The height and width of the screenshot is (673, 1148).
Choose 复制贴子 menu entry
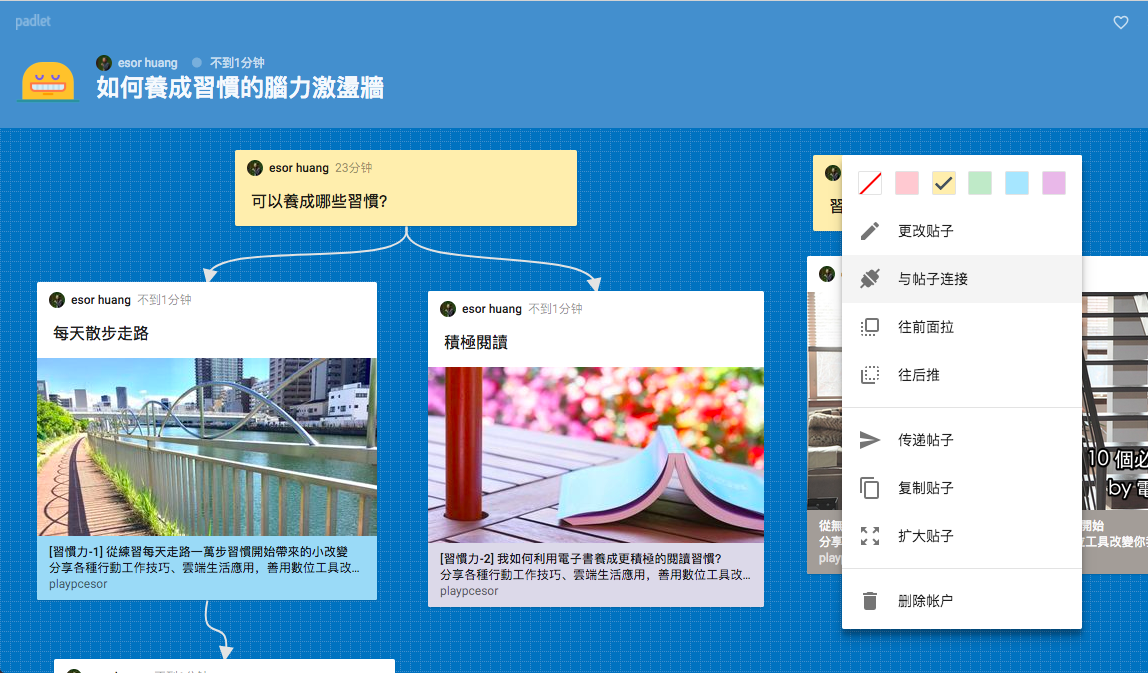961,488
